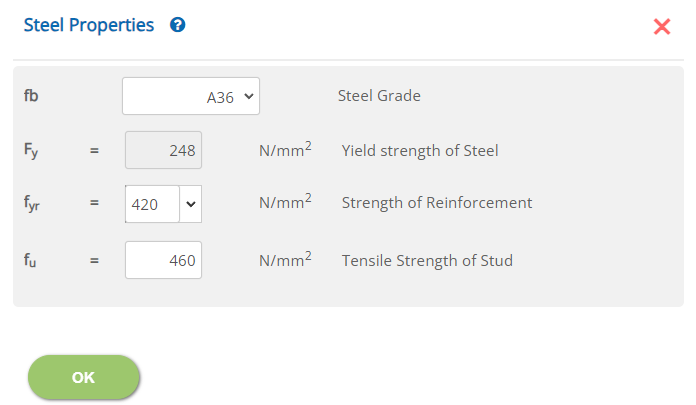Click the 420 reinforcement strength value
The width and height of the screenshot is (696, 405).
(152, 203)
